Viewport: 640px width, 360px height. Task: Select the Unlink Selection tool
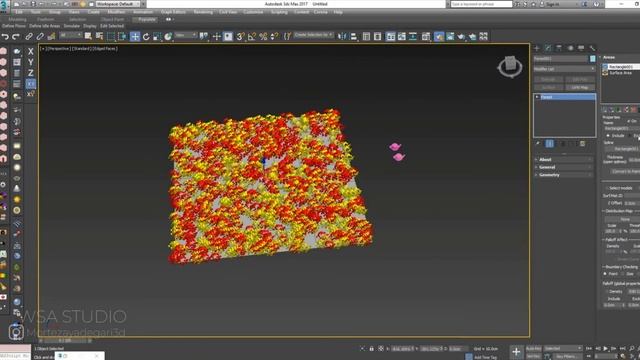(40, 37)
